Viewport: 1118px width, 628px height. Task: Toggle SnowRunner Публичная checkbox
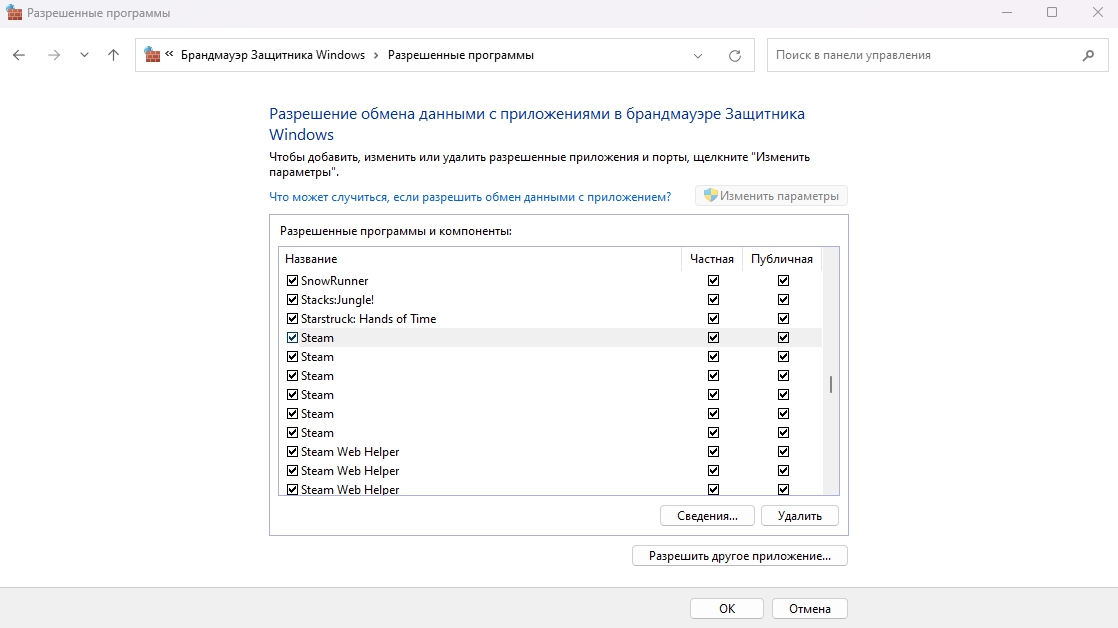[783, 281]
